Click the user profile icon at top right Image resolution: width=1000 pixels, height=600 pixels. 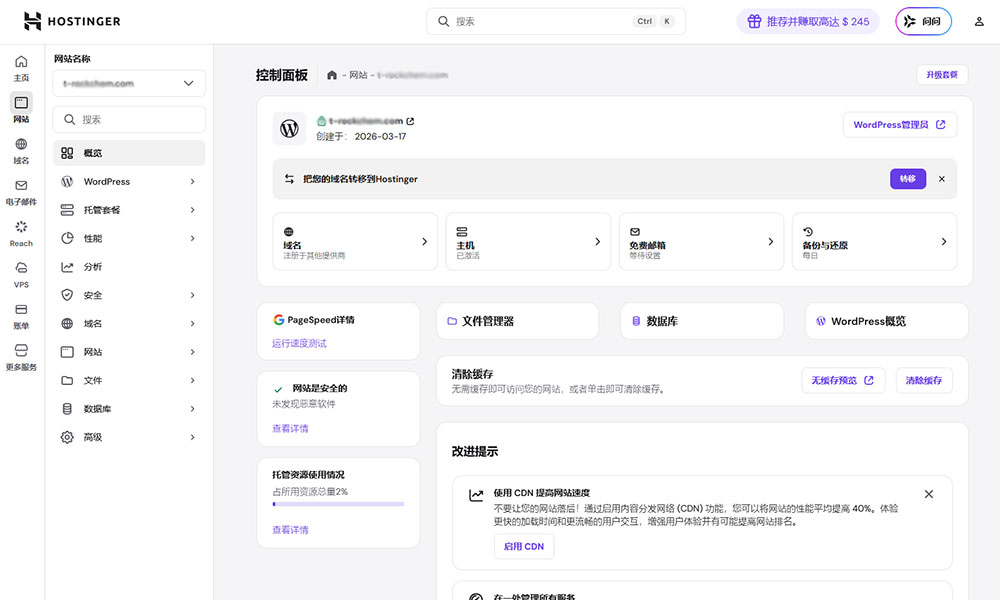979,22
